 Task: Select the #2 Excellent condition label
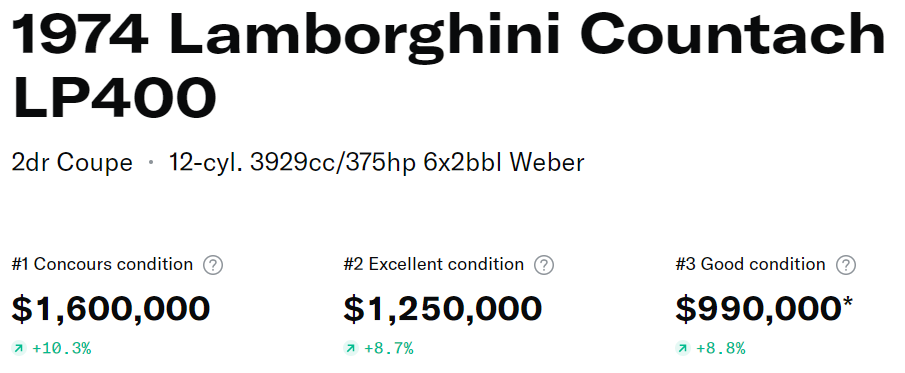[433, 264]
